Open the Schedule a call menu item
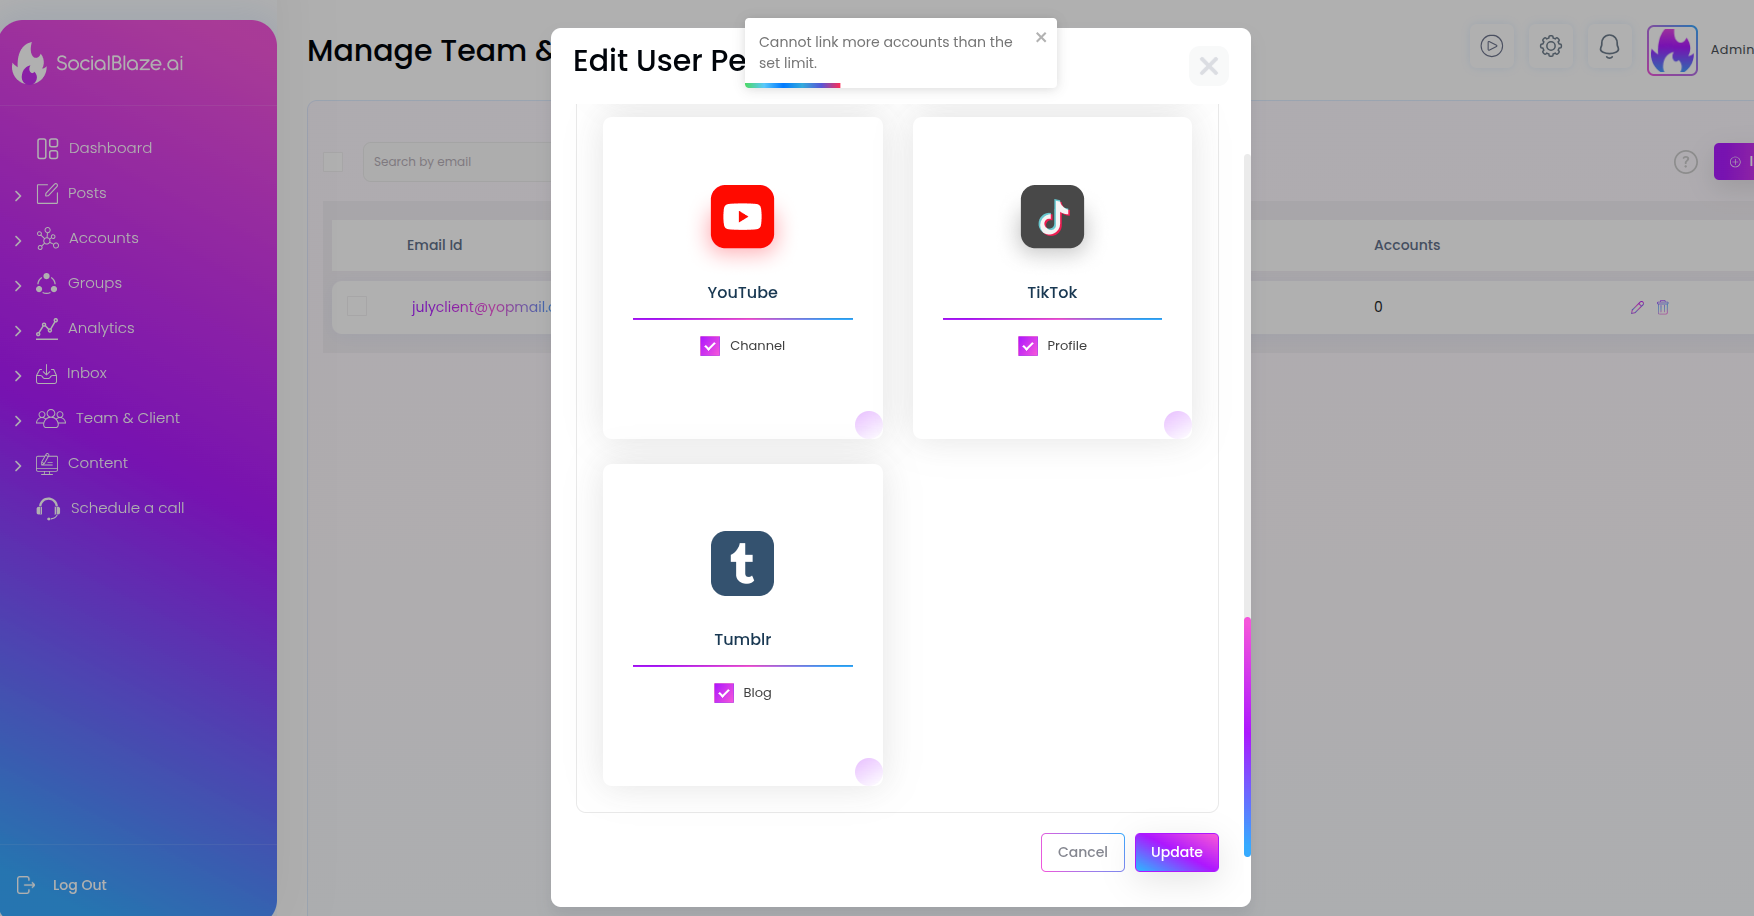This screenshot has height=916, width=1754. 128,508
